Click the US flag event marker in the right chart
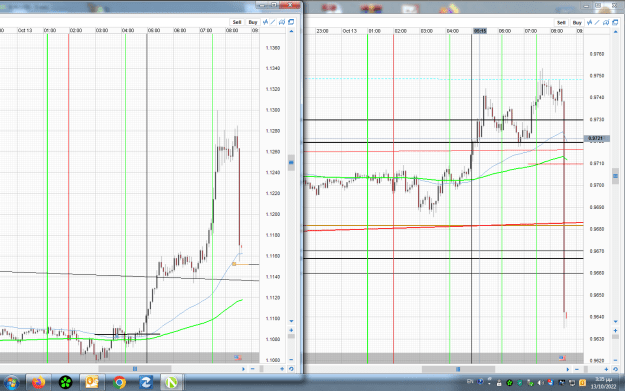625x391 pixels. [x=562, y=358]
